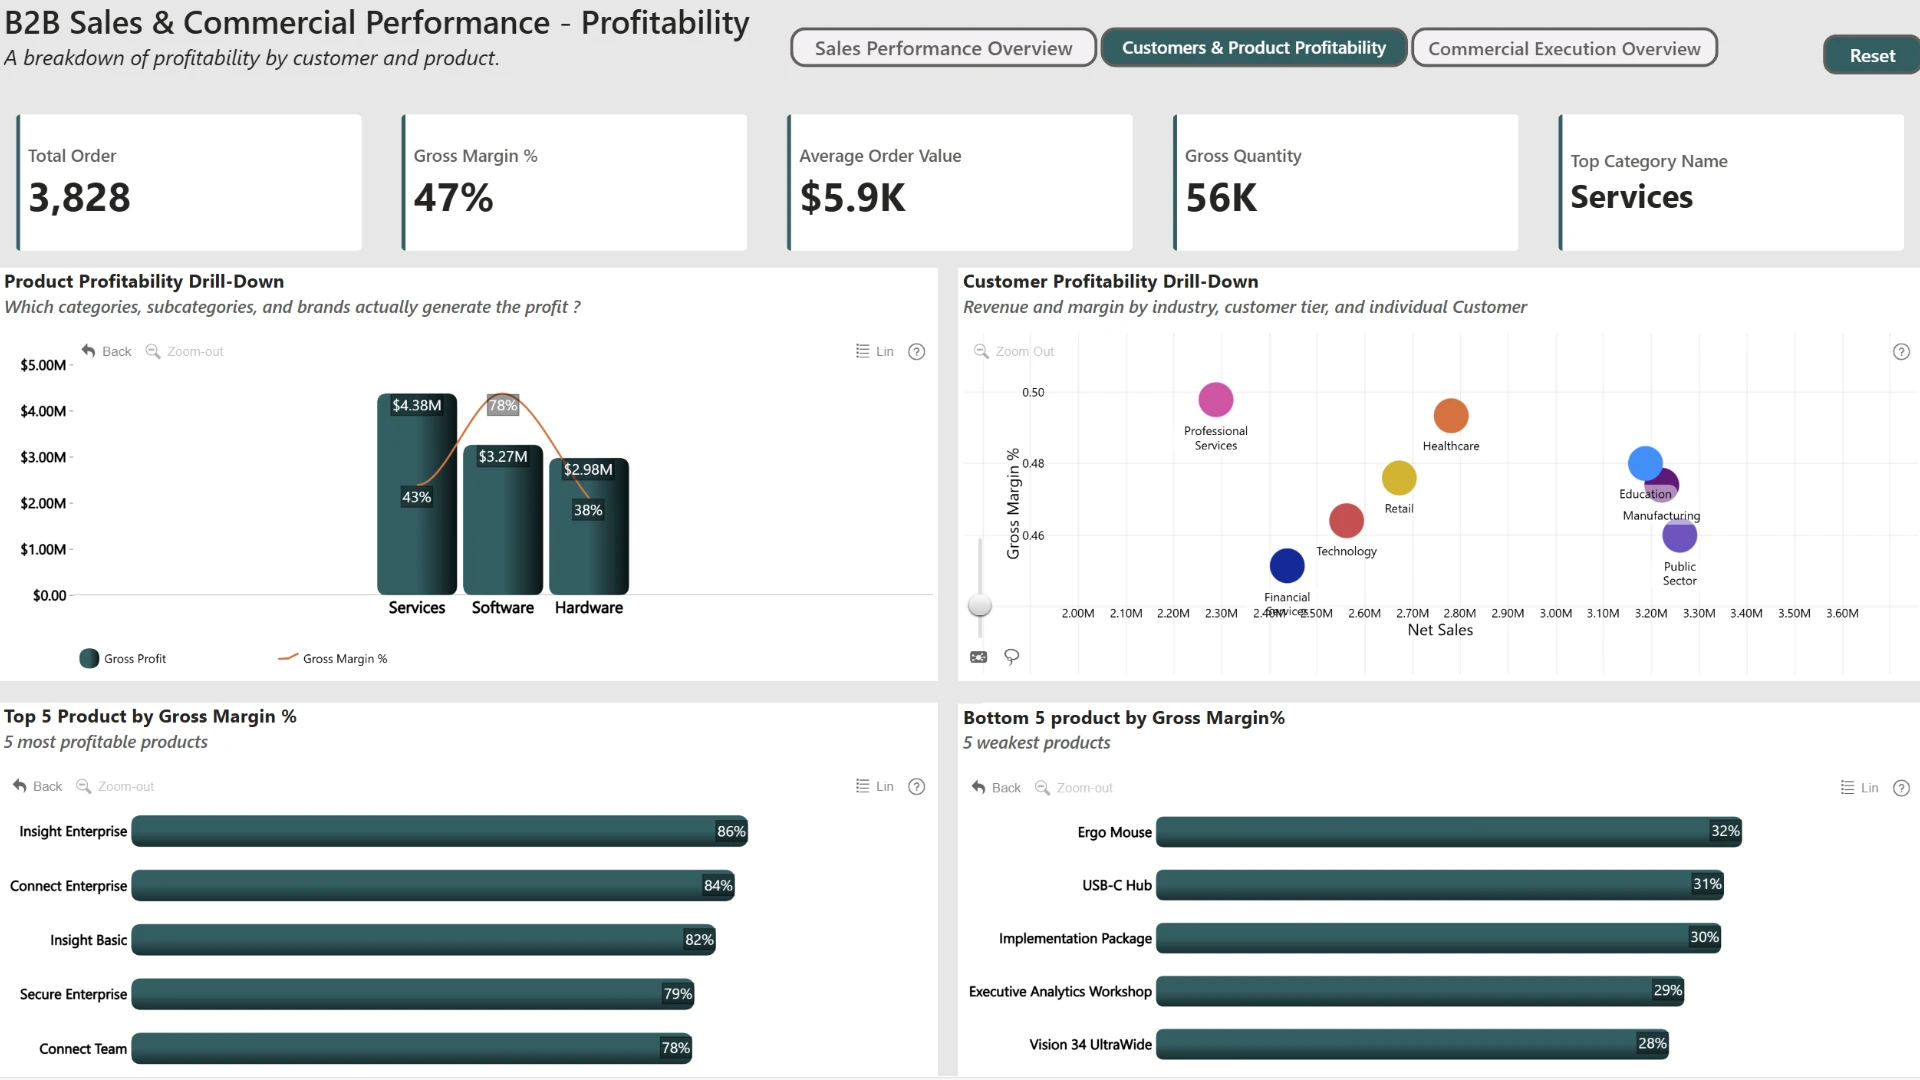This screenshot has height=1080, width=1920.
Task: Click Back arrow in Bottom 5 product chart
Action: click(x=978, y=787)
